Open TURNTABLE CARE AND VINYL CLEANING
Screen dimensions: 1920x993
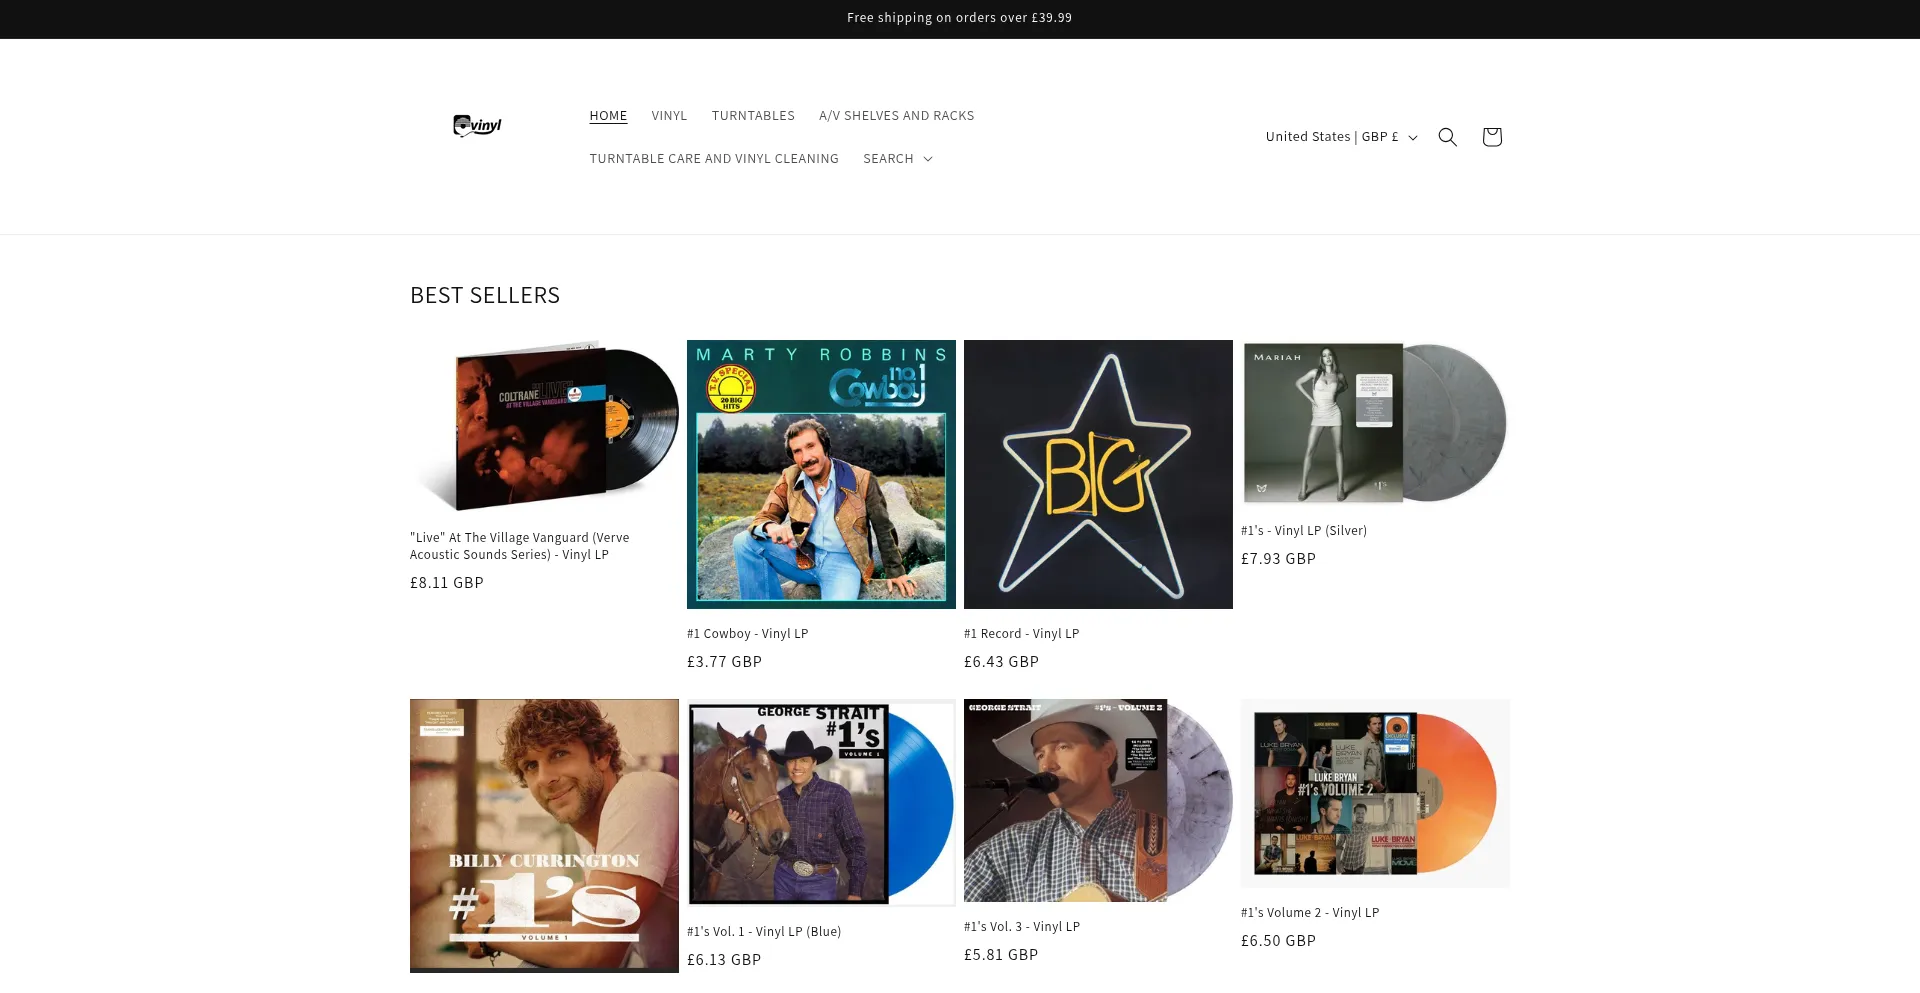[714, 159]
